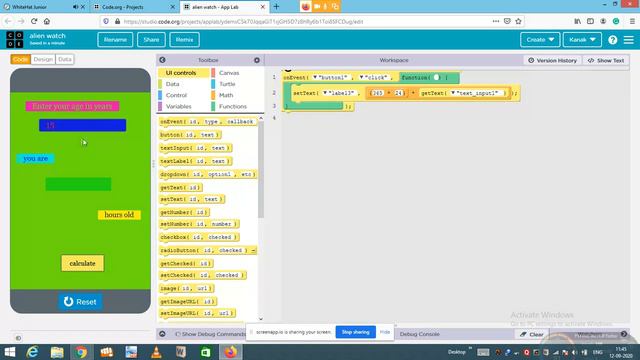The height and width of the screenshot is (360, 640).
Task: Click the calculate button in app preview
Action: coord(82,263)
